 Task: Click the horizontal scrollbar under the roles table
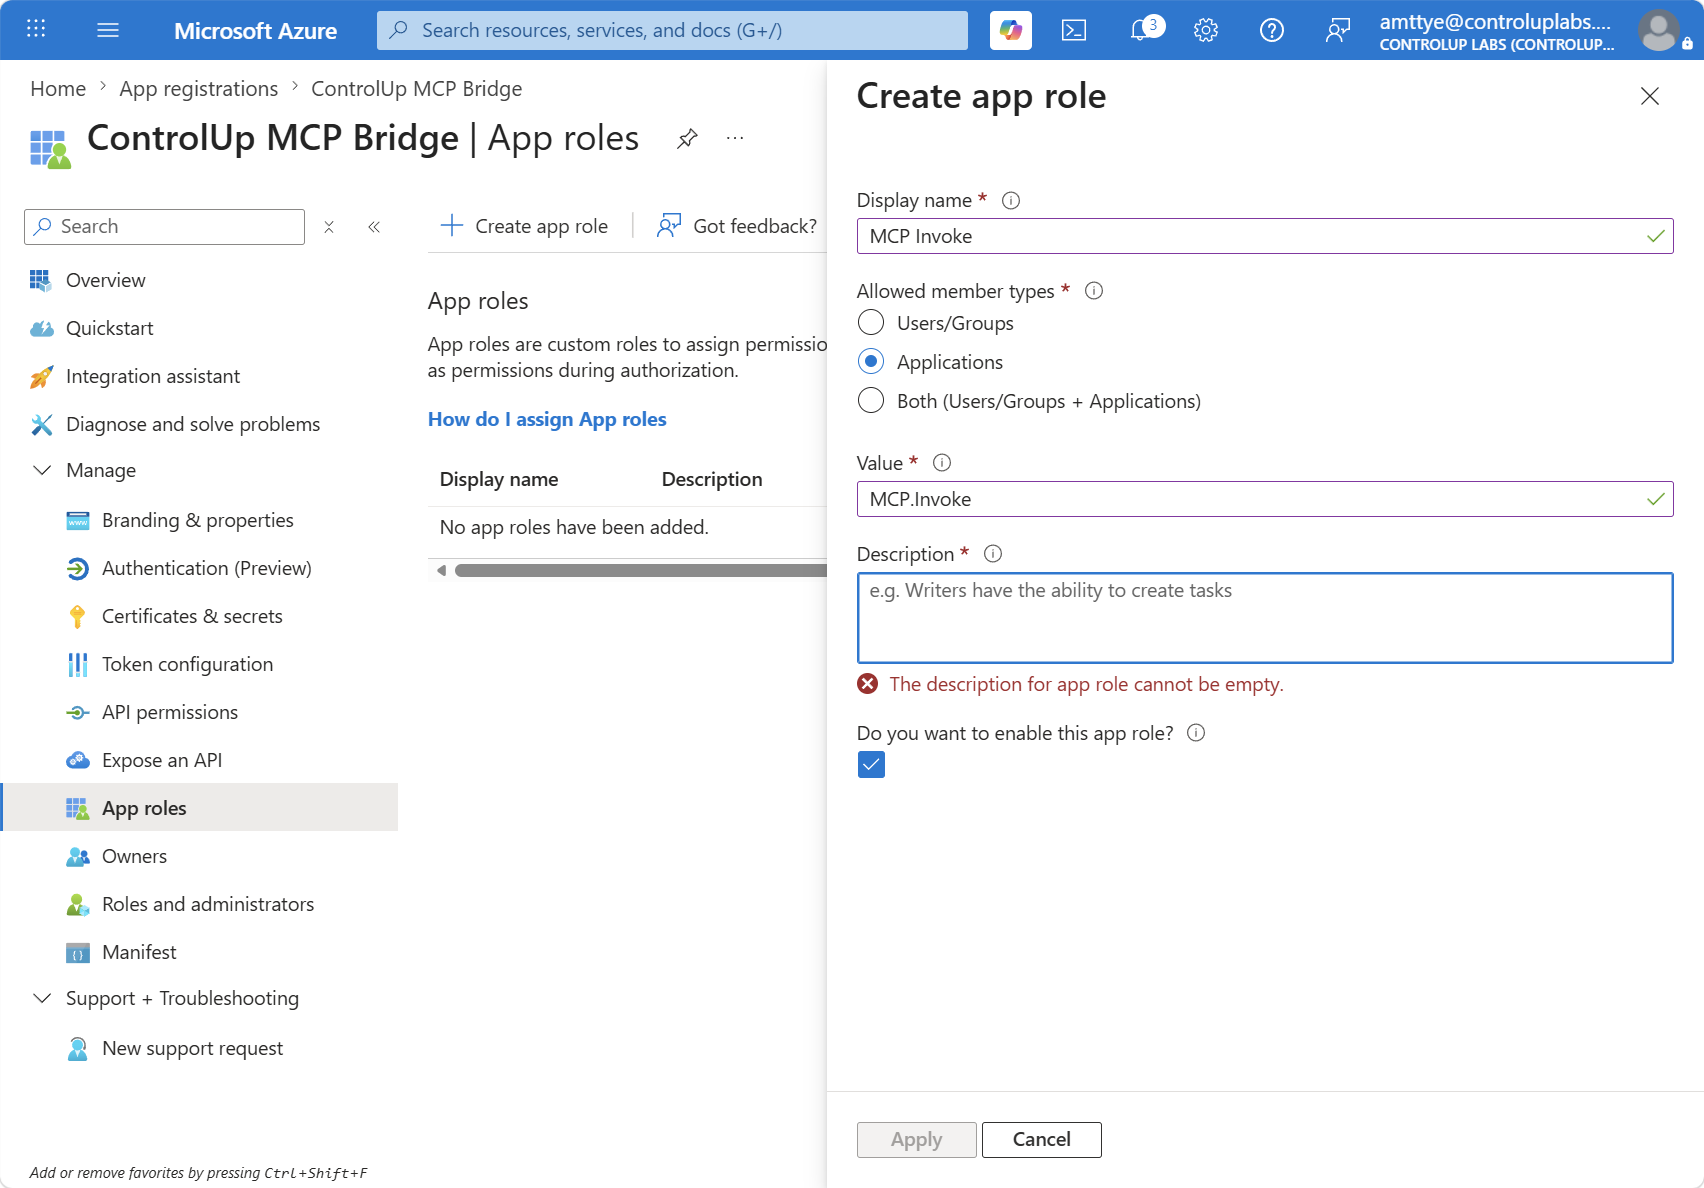click(x=640, y=570)
